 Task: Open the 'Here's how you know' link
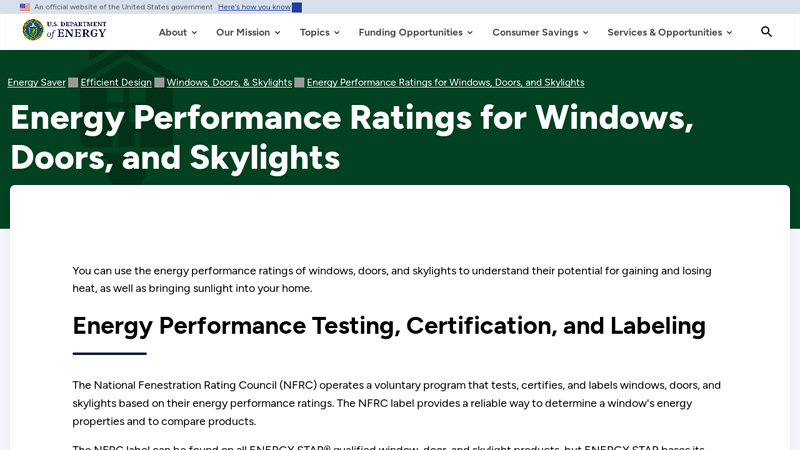tap(254, 7)
